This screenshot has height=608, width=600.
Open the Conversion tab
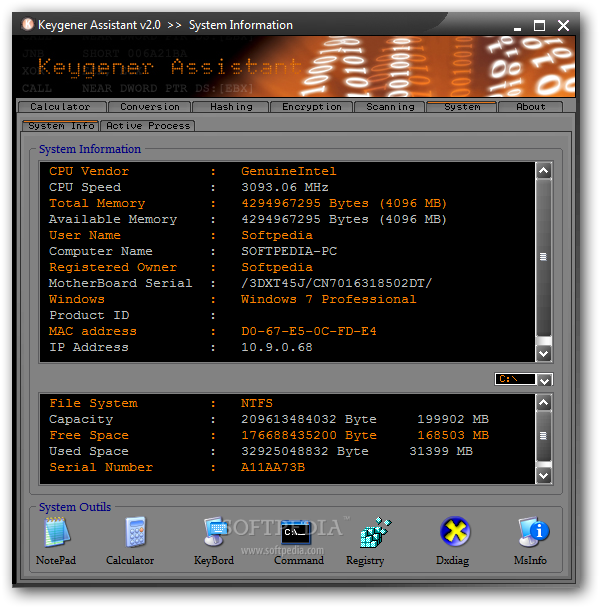pos(150,107)
